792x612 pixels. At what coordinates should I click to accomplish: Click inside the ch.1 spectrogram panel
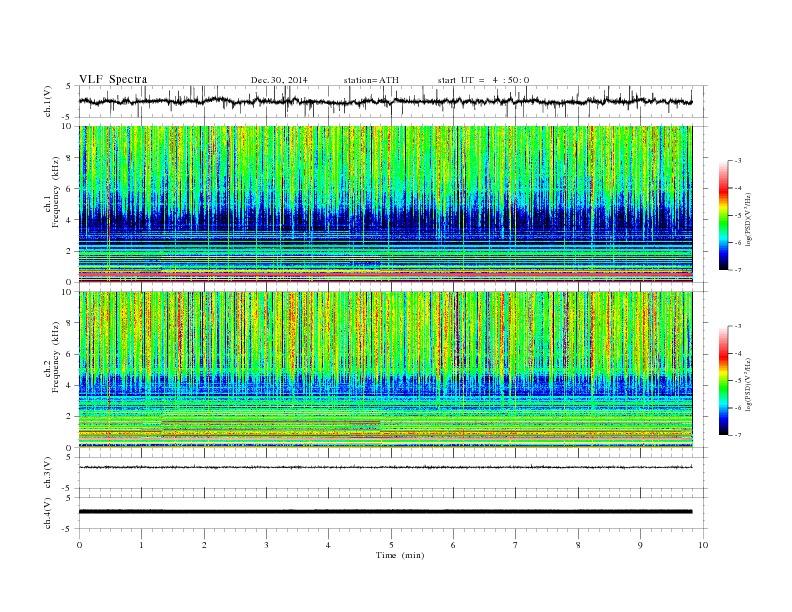pyautogui.click(x=385, y=204)
